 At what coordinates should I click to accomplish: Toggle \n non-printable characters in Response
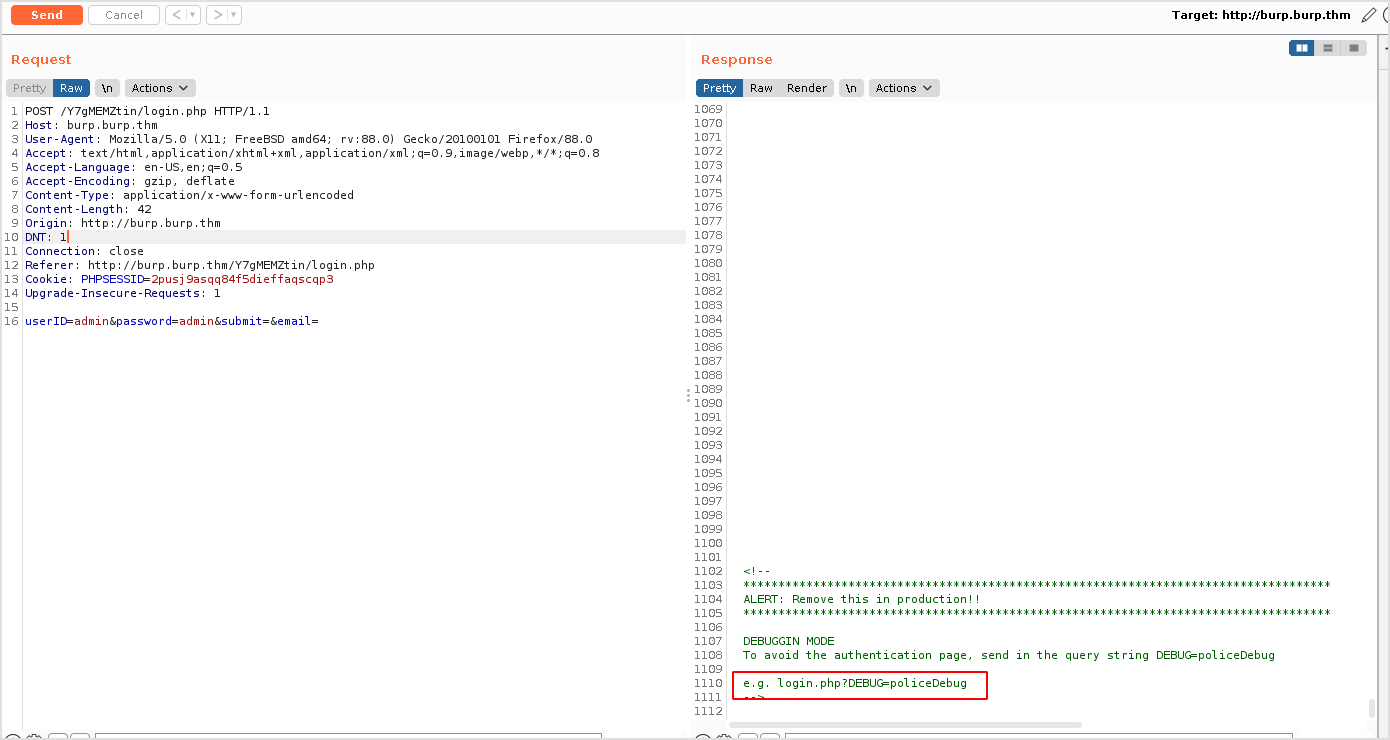click(x=851, y=88)
